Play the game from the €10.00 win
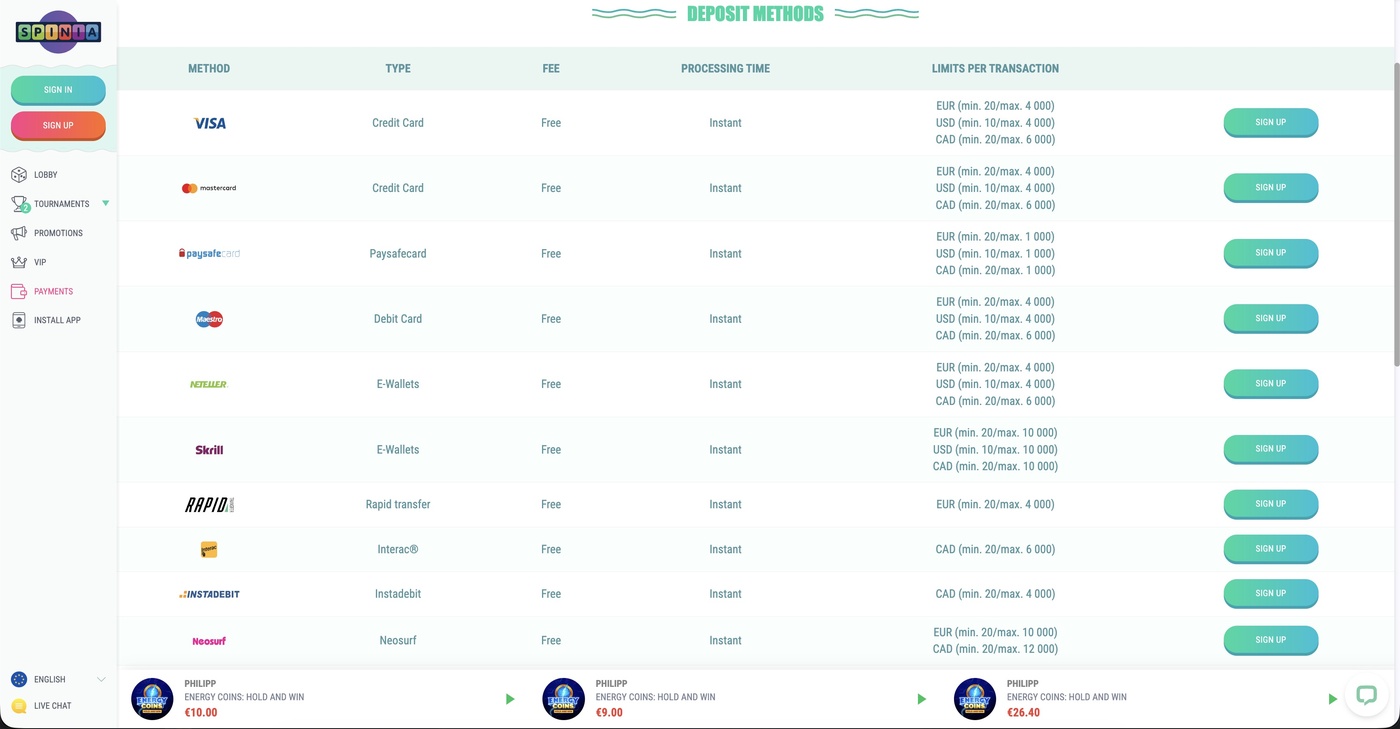Screen dimensions: 1400x729 click(510, 699)
